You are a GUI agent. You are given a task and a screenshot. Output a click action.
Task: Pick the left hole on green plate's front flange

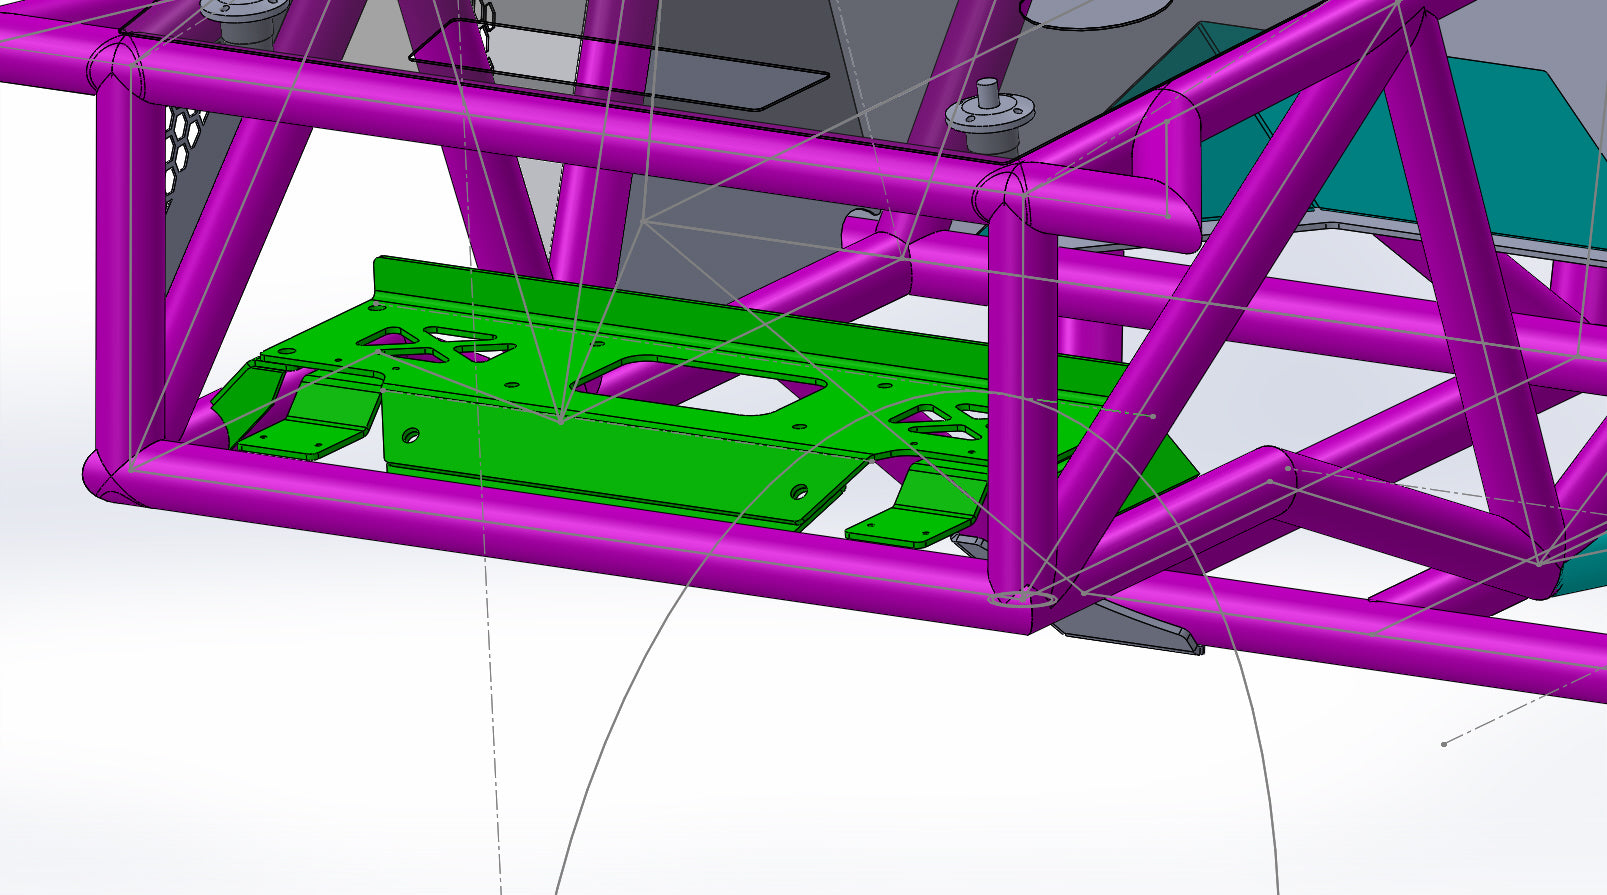(411, 436)
